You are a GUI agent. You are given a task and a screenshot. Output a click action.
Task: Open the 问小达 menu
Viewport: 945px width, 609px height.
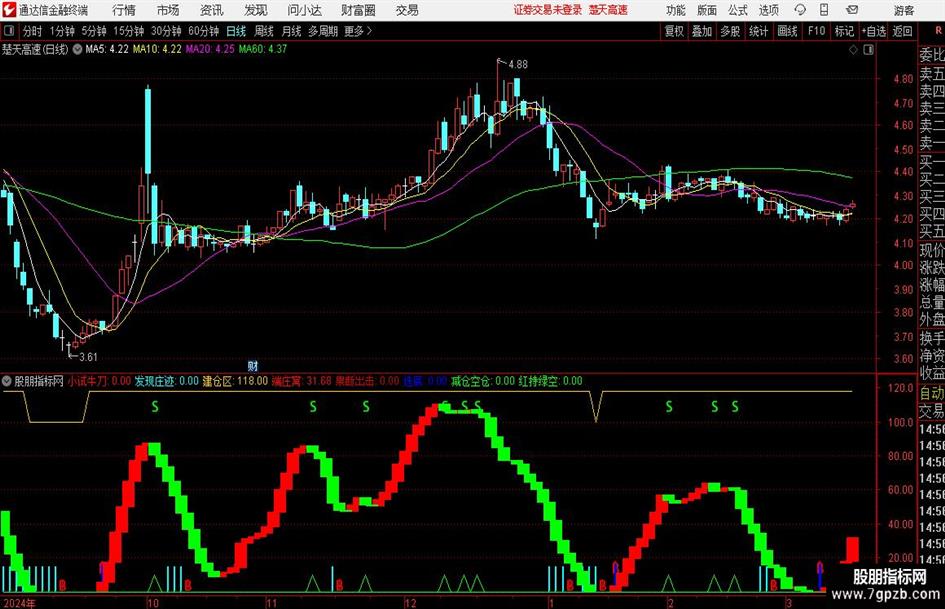coord(304,10)
